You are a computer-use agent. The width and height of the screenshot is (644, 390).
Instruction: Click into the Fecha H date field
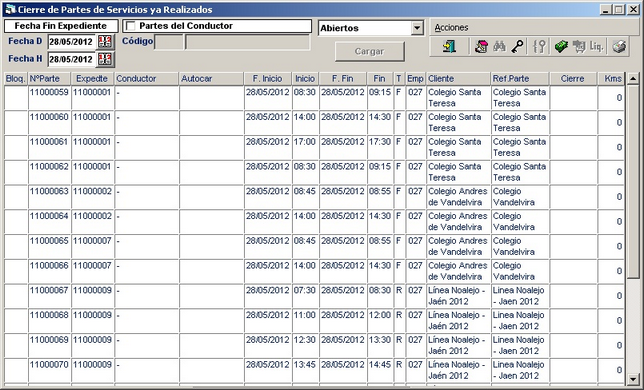[x=72, y=59]
